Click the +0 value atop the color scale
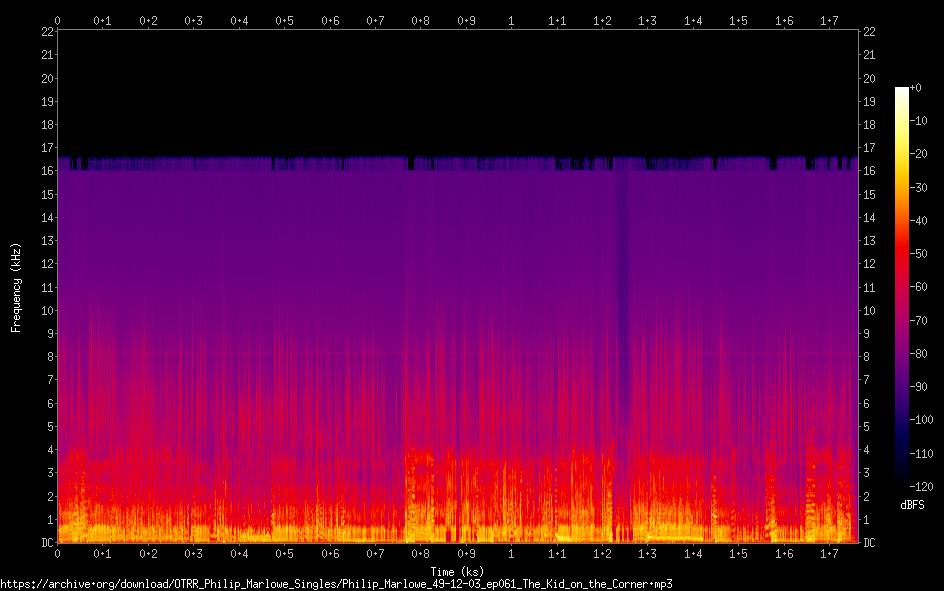Viewport: 944px width, 591px height. click(x=916, y=88)
